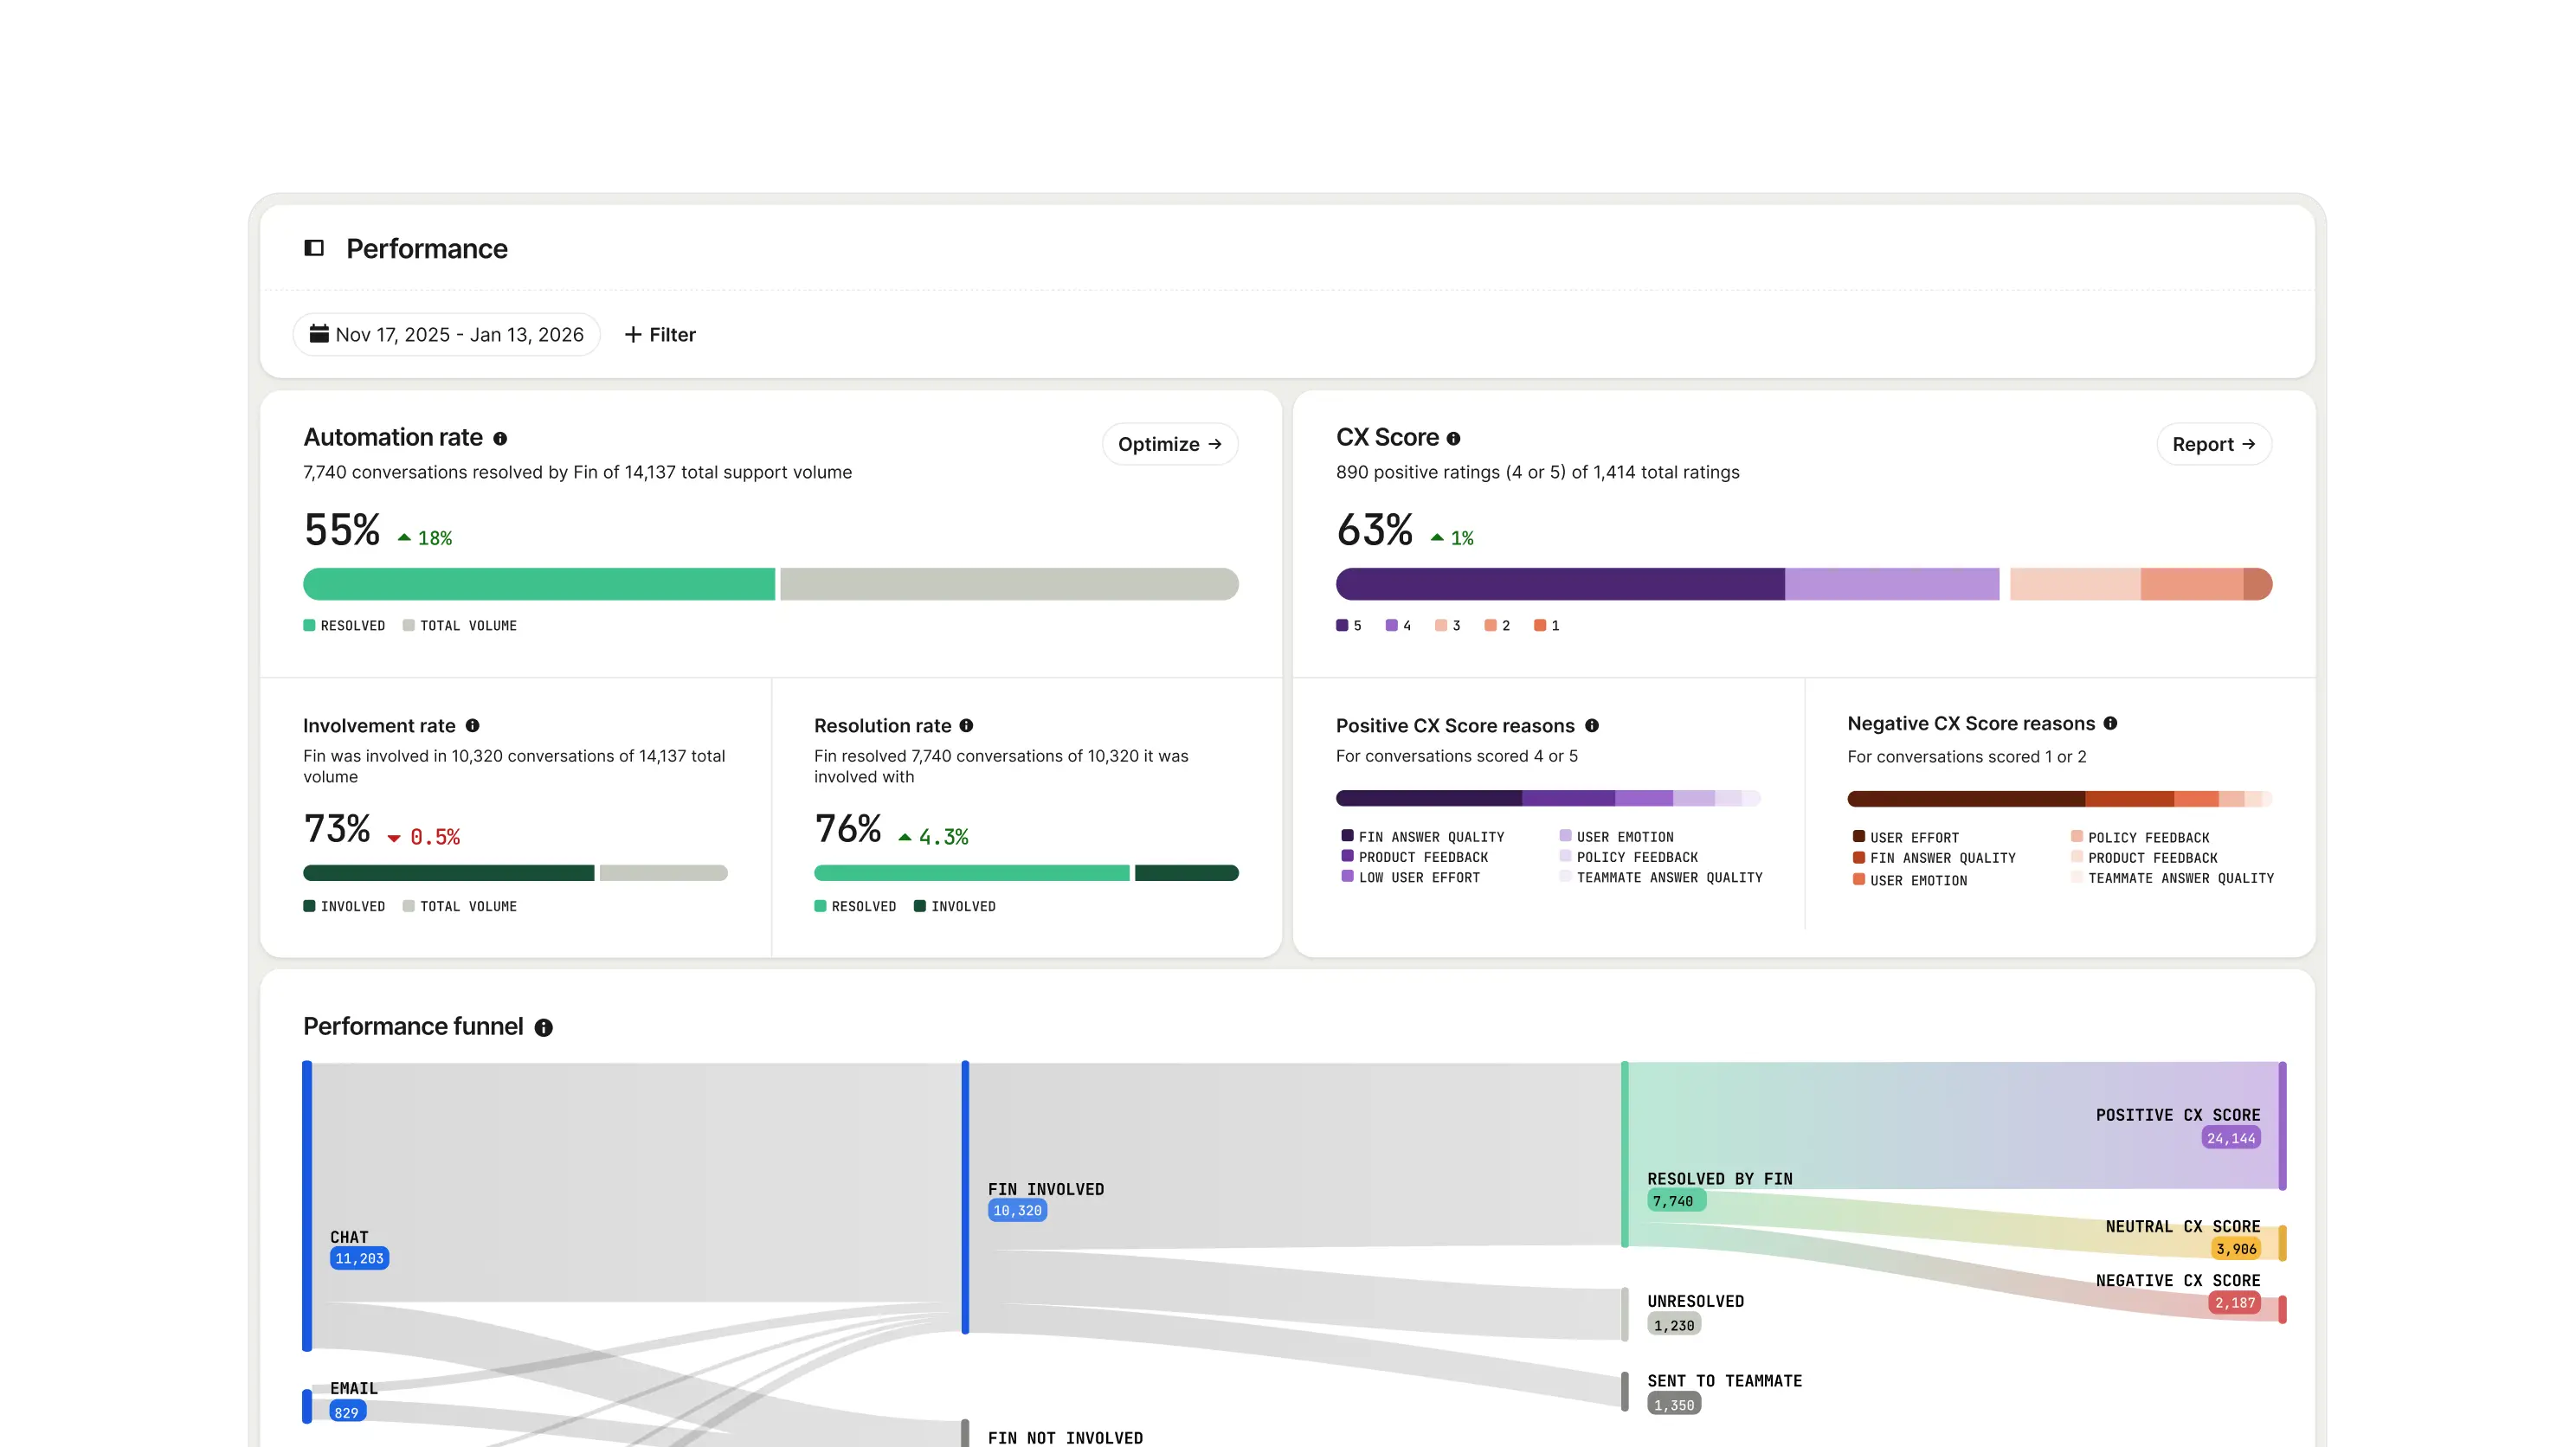Image resolution: width=2576 pixels, height=1447 pixels.
Task: Select the light purple 4-rating bar segment
Action: 1892,584
